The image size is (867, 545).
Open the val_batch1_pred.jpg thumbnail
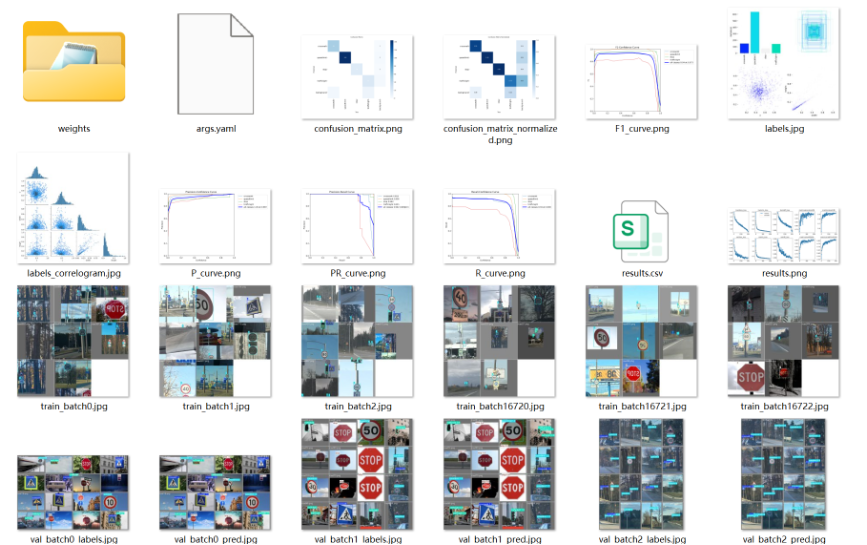click(x=499, y=474)
